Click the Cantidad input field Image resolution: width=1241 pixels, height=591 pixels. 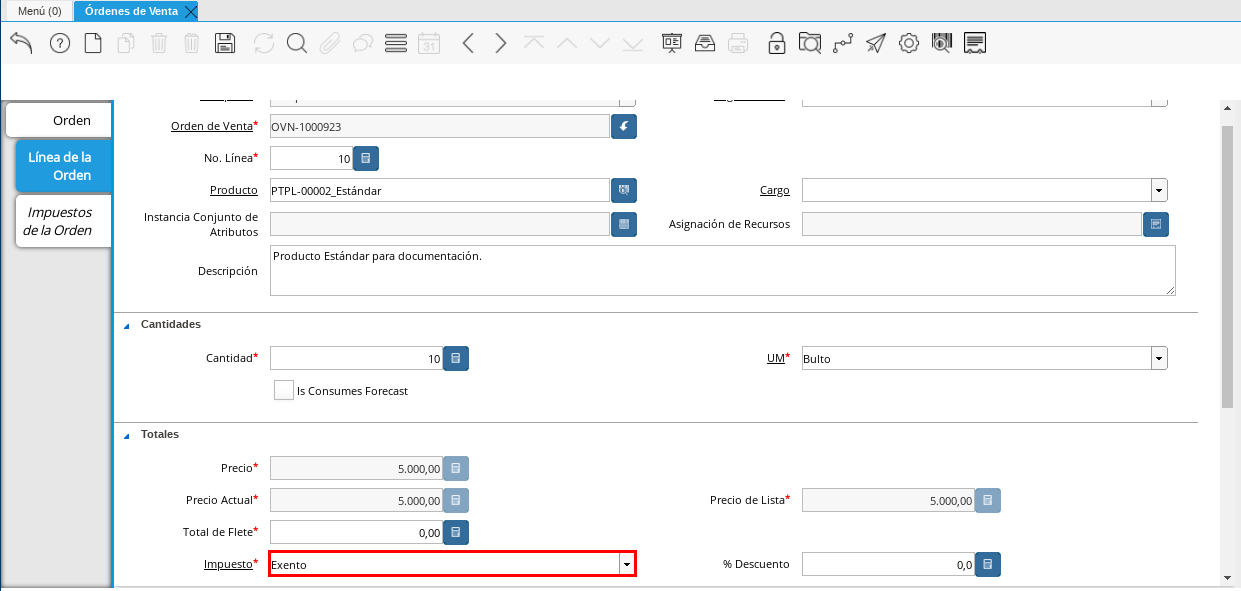pos(356,358)
